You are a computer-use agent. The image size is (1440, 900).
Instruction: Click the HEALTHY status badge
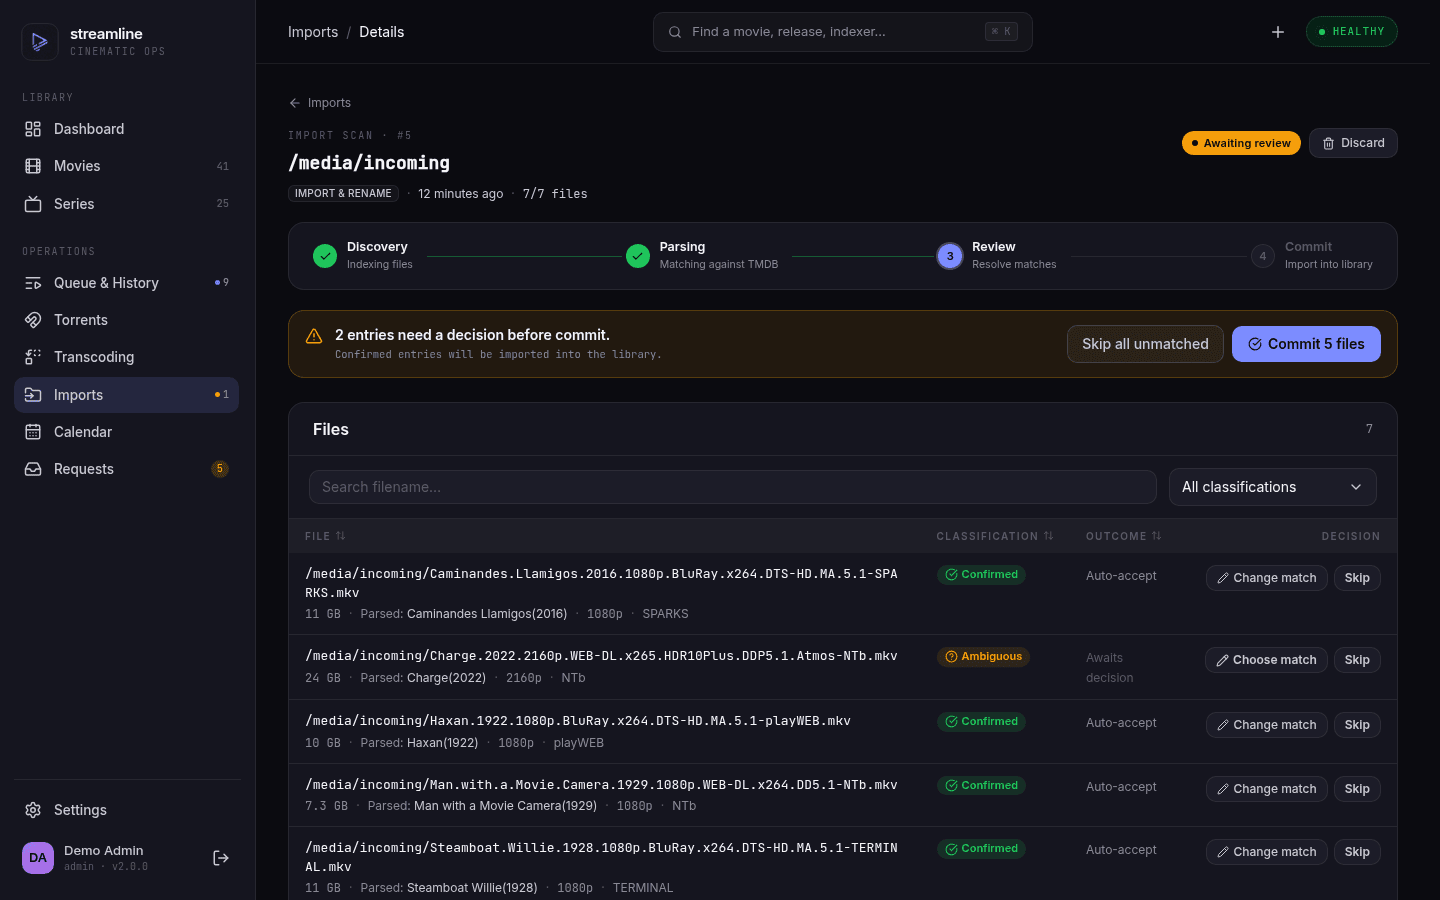(x=1352, y=32)
